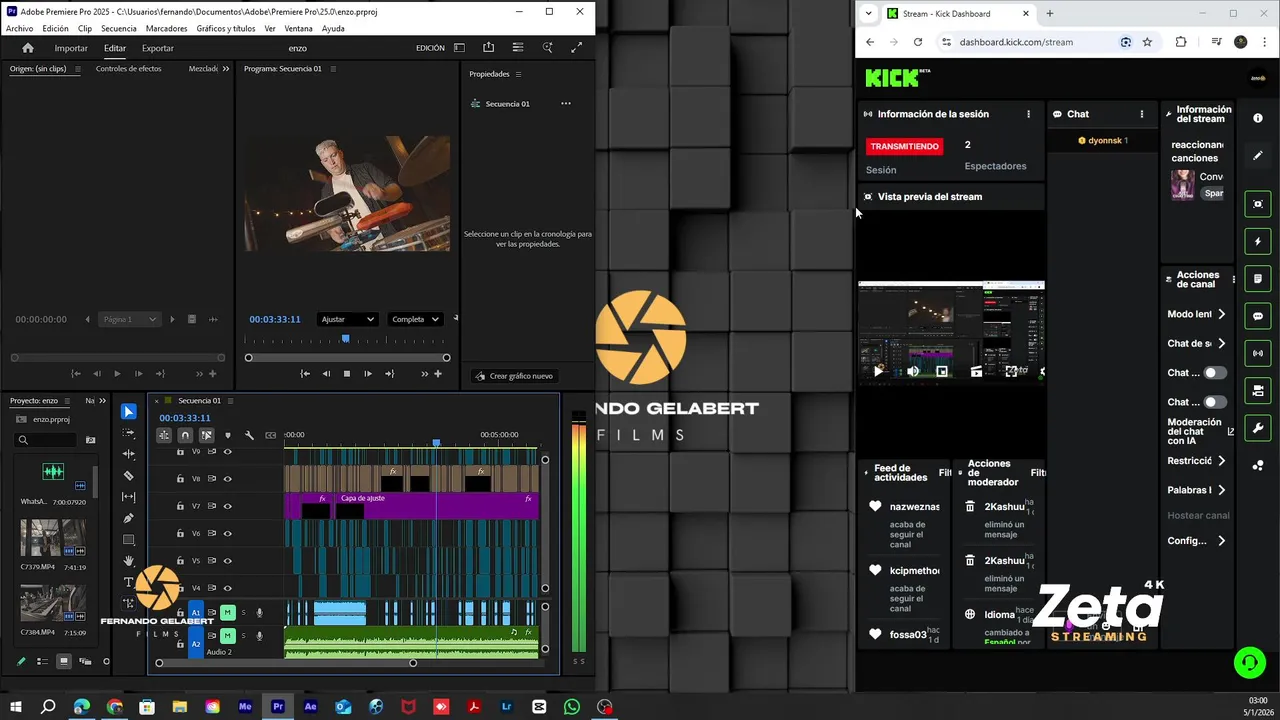This screenshot has width=1280, height=720.
Task: Click the Stop button in Program monitor
Action: pos(347,374)
